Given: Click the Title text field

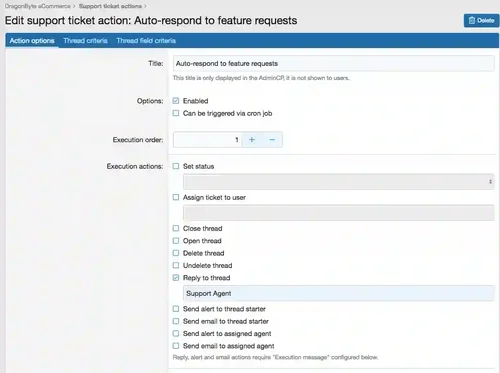Looking at the screenshot, I should 333,63.
